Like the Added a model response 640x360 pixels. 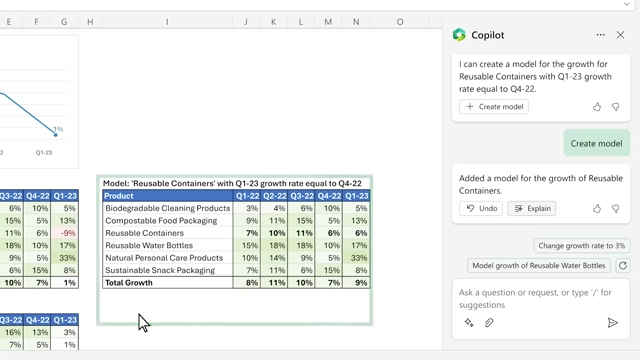[x=597, y=209]
